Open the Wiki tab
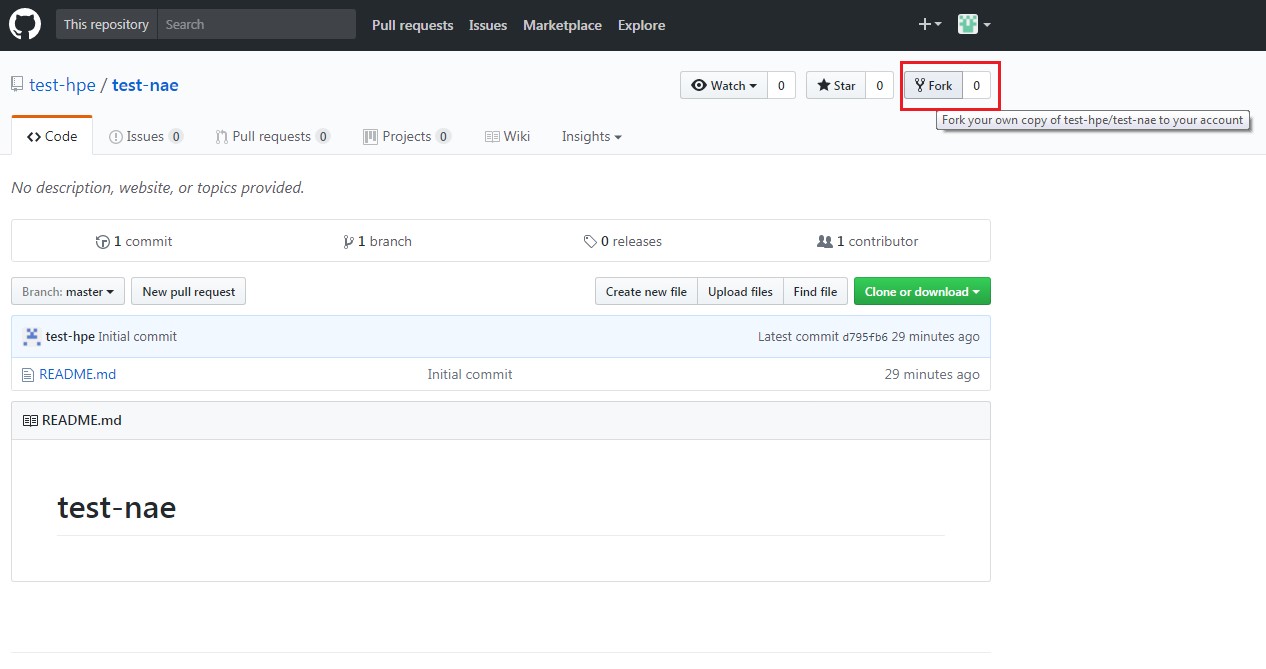This screenshot has width=1266, height=669. [x=508, y=136]
